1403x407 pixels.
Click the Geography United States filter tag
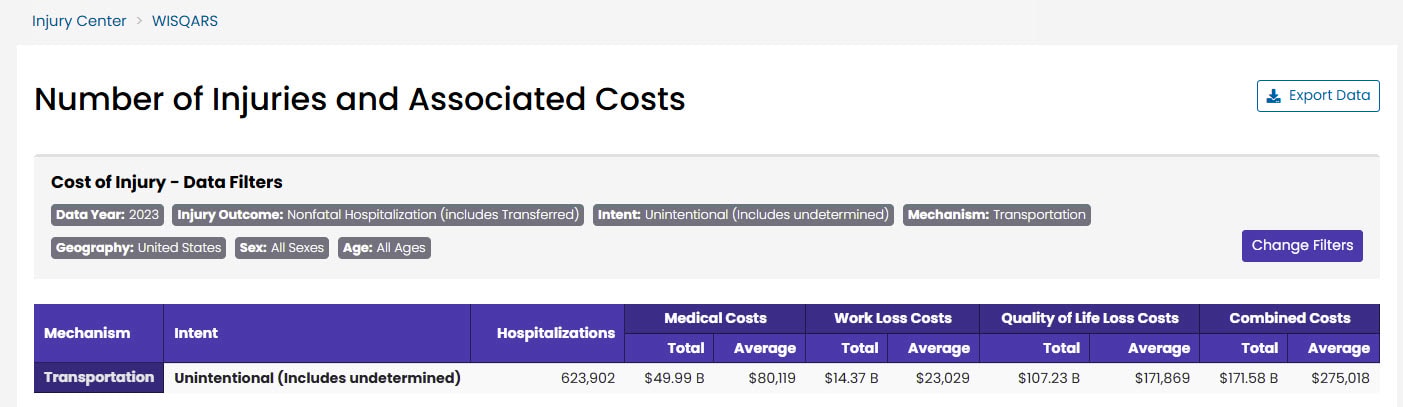139,248
